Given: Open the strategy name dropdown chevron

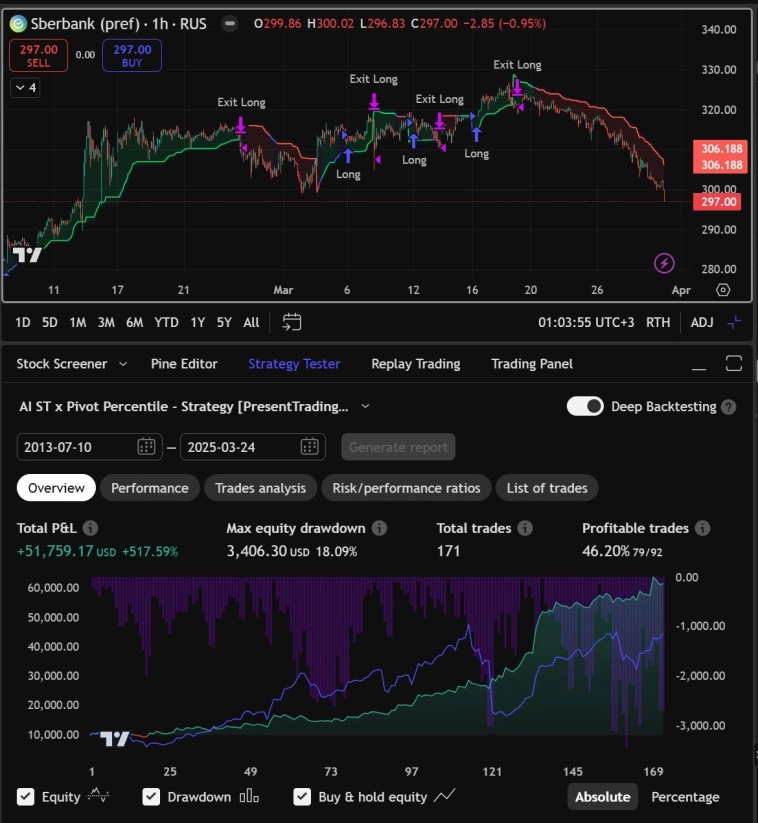Looking at the screenshot, I should pyautogui.click(x=365, y=406).
